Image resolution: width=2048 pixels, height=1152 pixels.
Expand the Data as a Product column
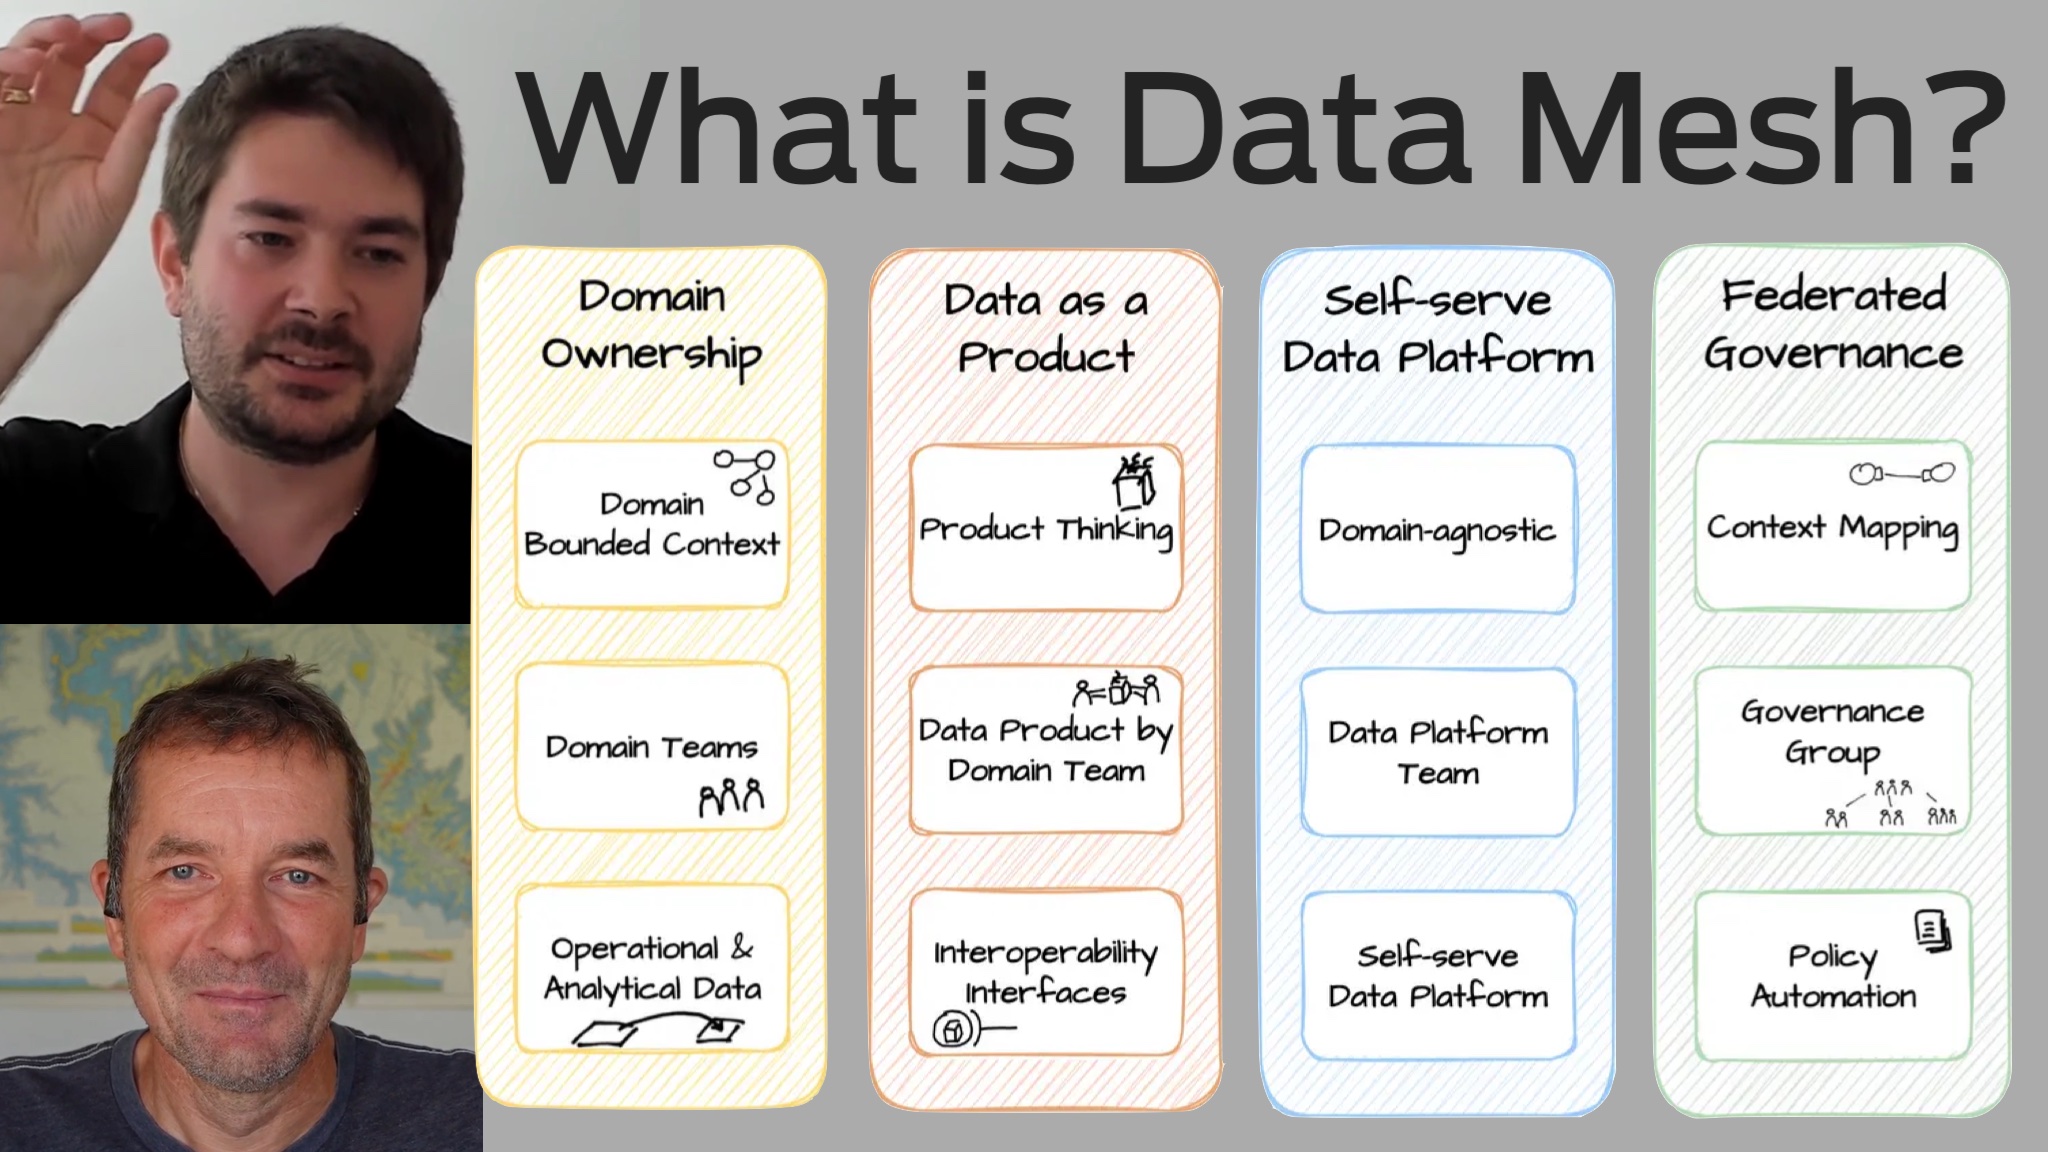pyautogui.click(x=1044, y=324)
